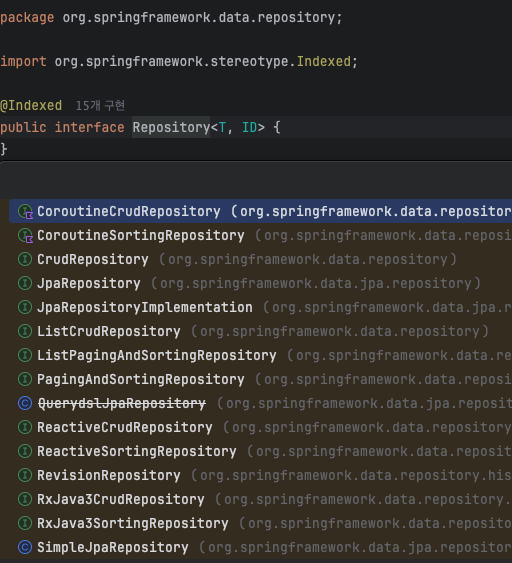Click the '15개 구현' implementations inlay hint

(100, 106)
